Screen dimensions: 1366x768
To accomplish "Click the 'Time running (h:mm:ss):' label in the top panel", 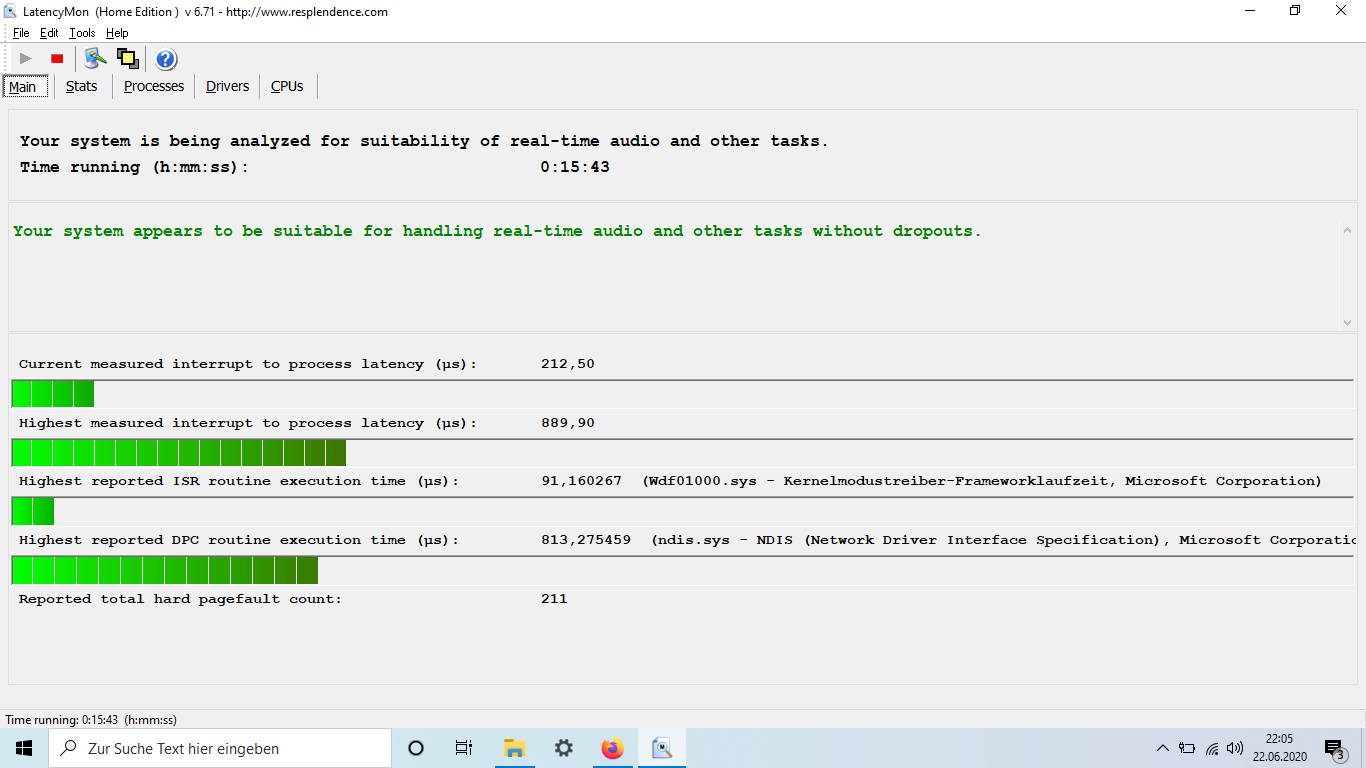I will (134, 167).
